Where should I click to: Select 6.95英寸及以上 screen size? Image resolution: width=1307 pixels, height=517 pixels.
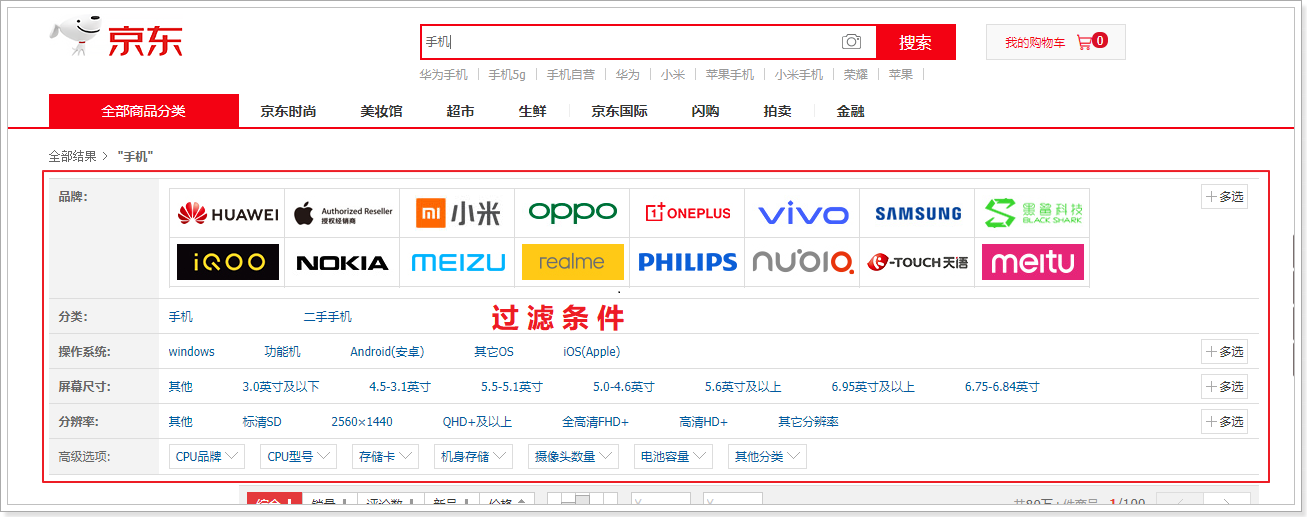coord(873,387)
